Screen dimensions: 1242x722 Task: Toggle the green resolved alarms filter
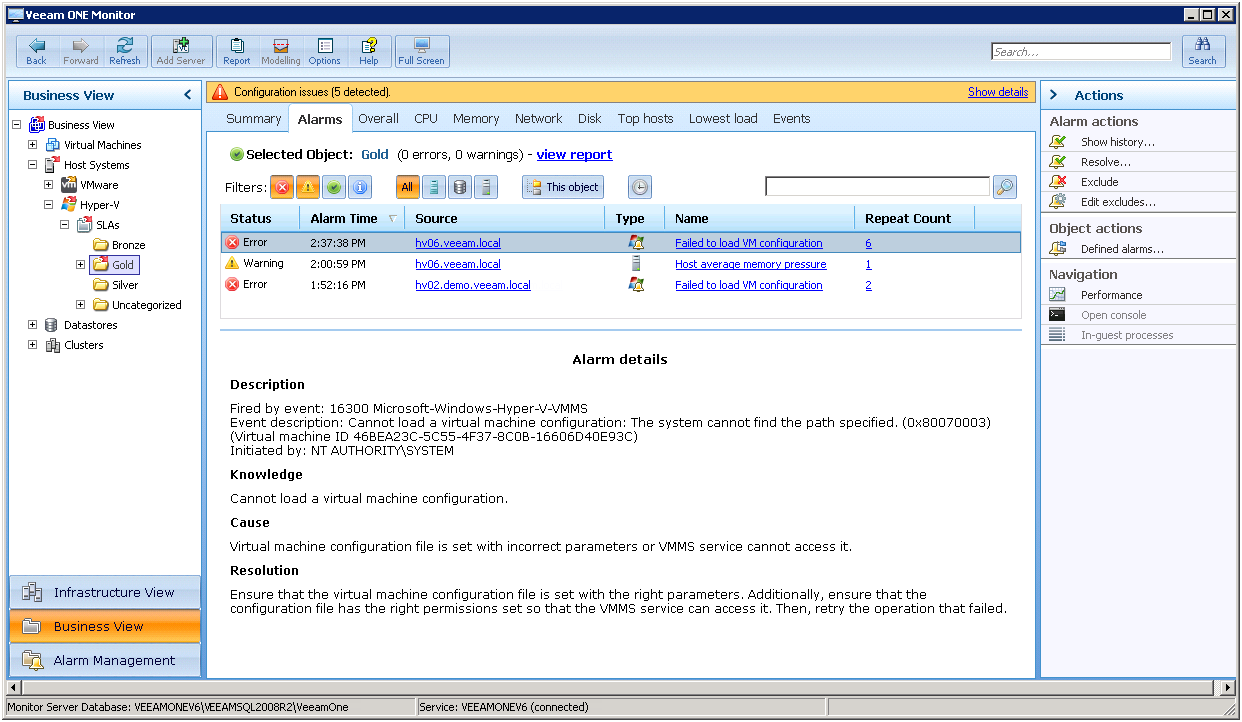[x=334, y=187]
